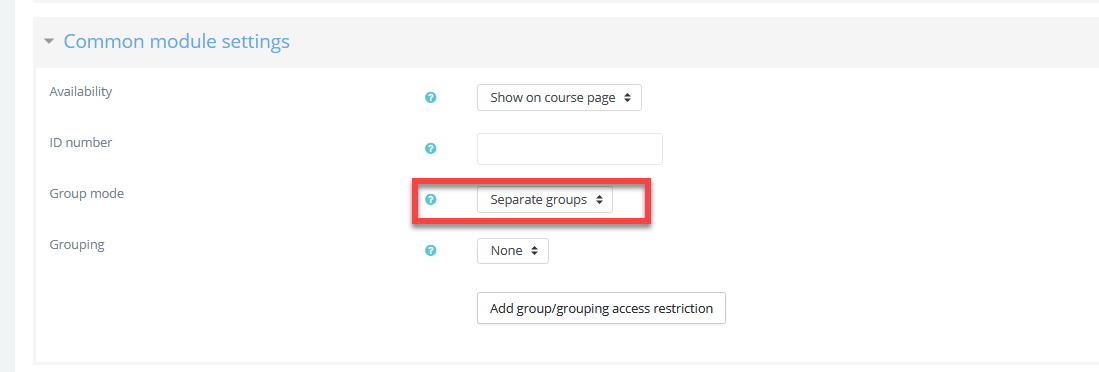Click empty space inside the red highlighted box

[x=631, y=201]
